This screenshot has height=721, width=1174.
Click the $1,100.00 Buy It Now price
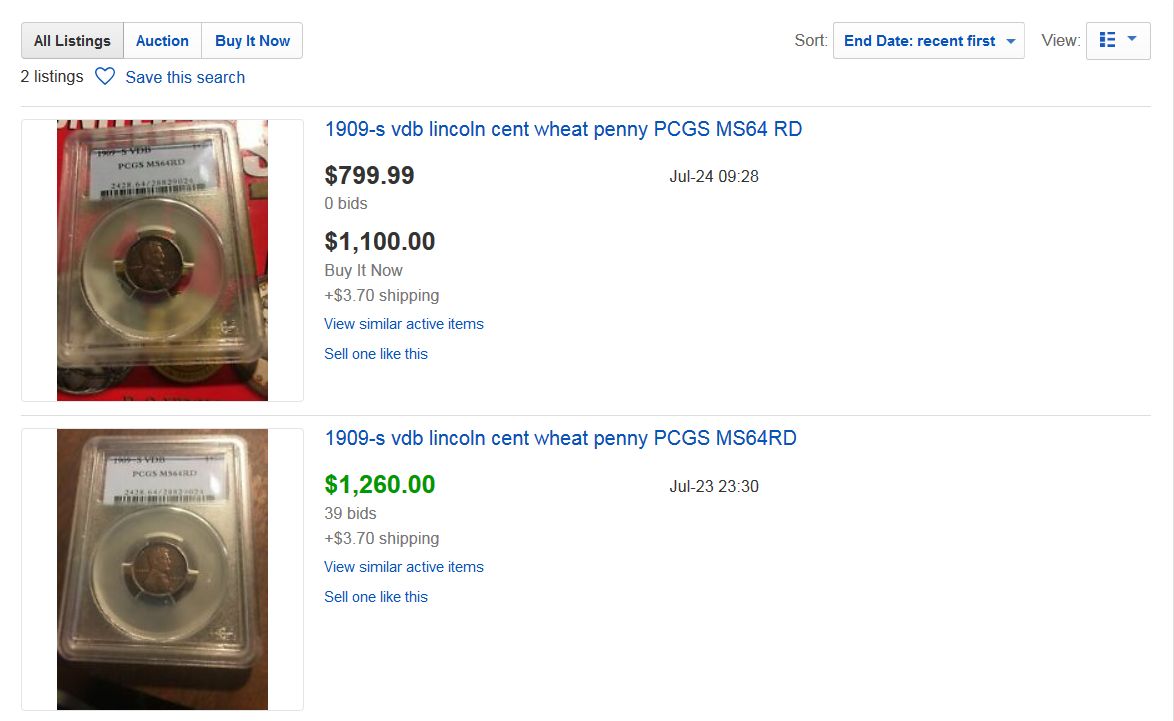coord(380,242)
